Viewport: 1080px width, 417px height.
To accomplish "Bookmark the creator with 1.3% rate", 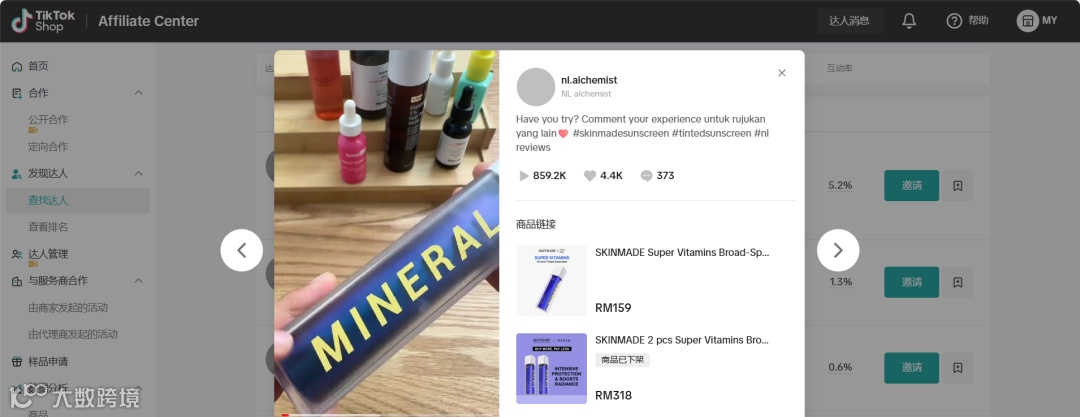I will pos(957,282).
